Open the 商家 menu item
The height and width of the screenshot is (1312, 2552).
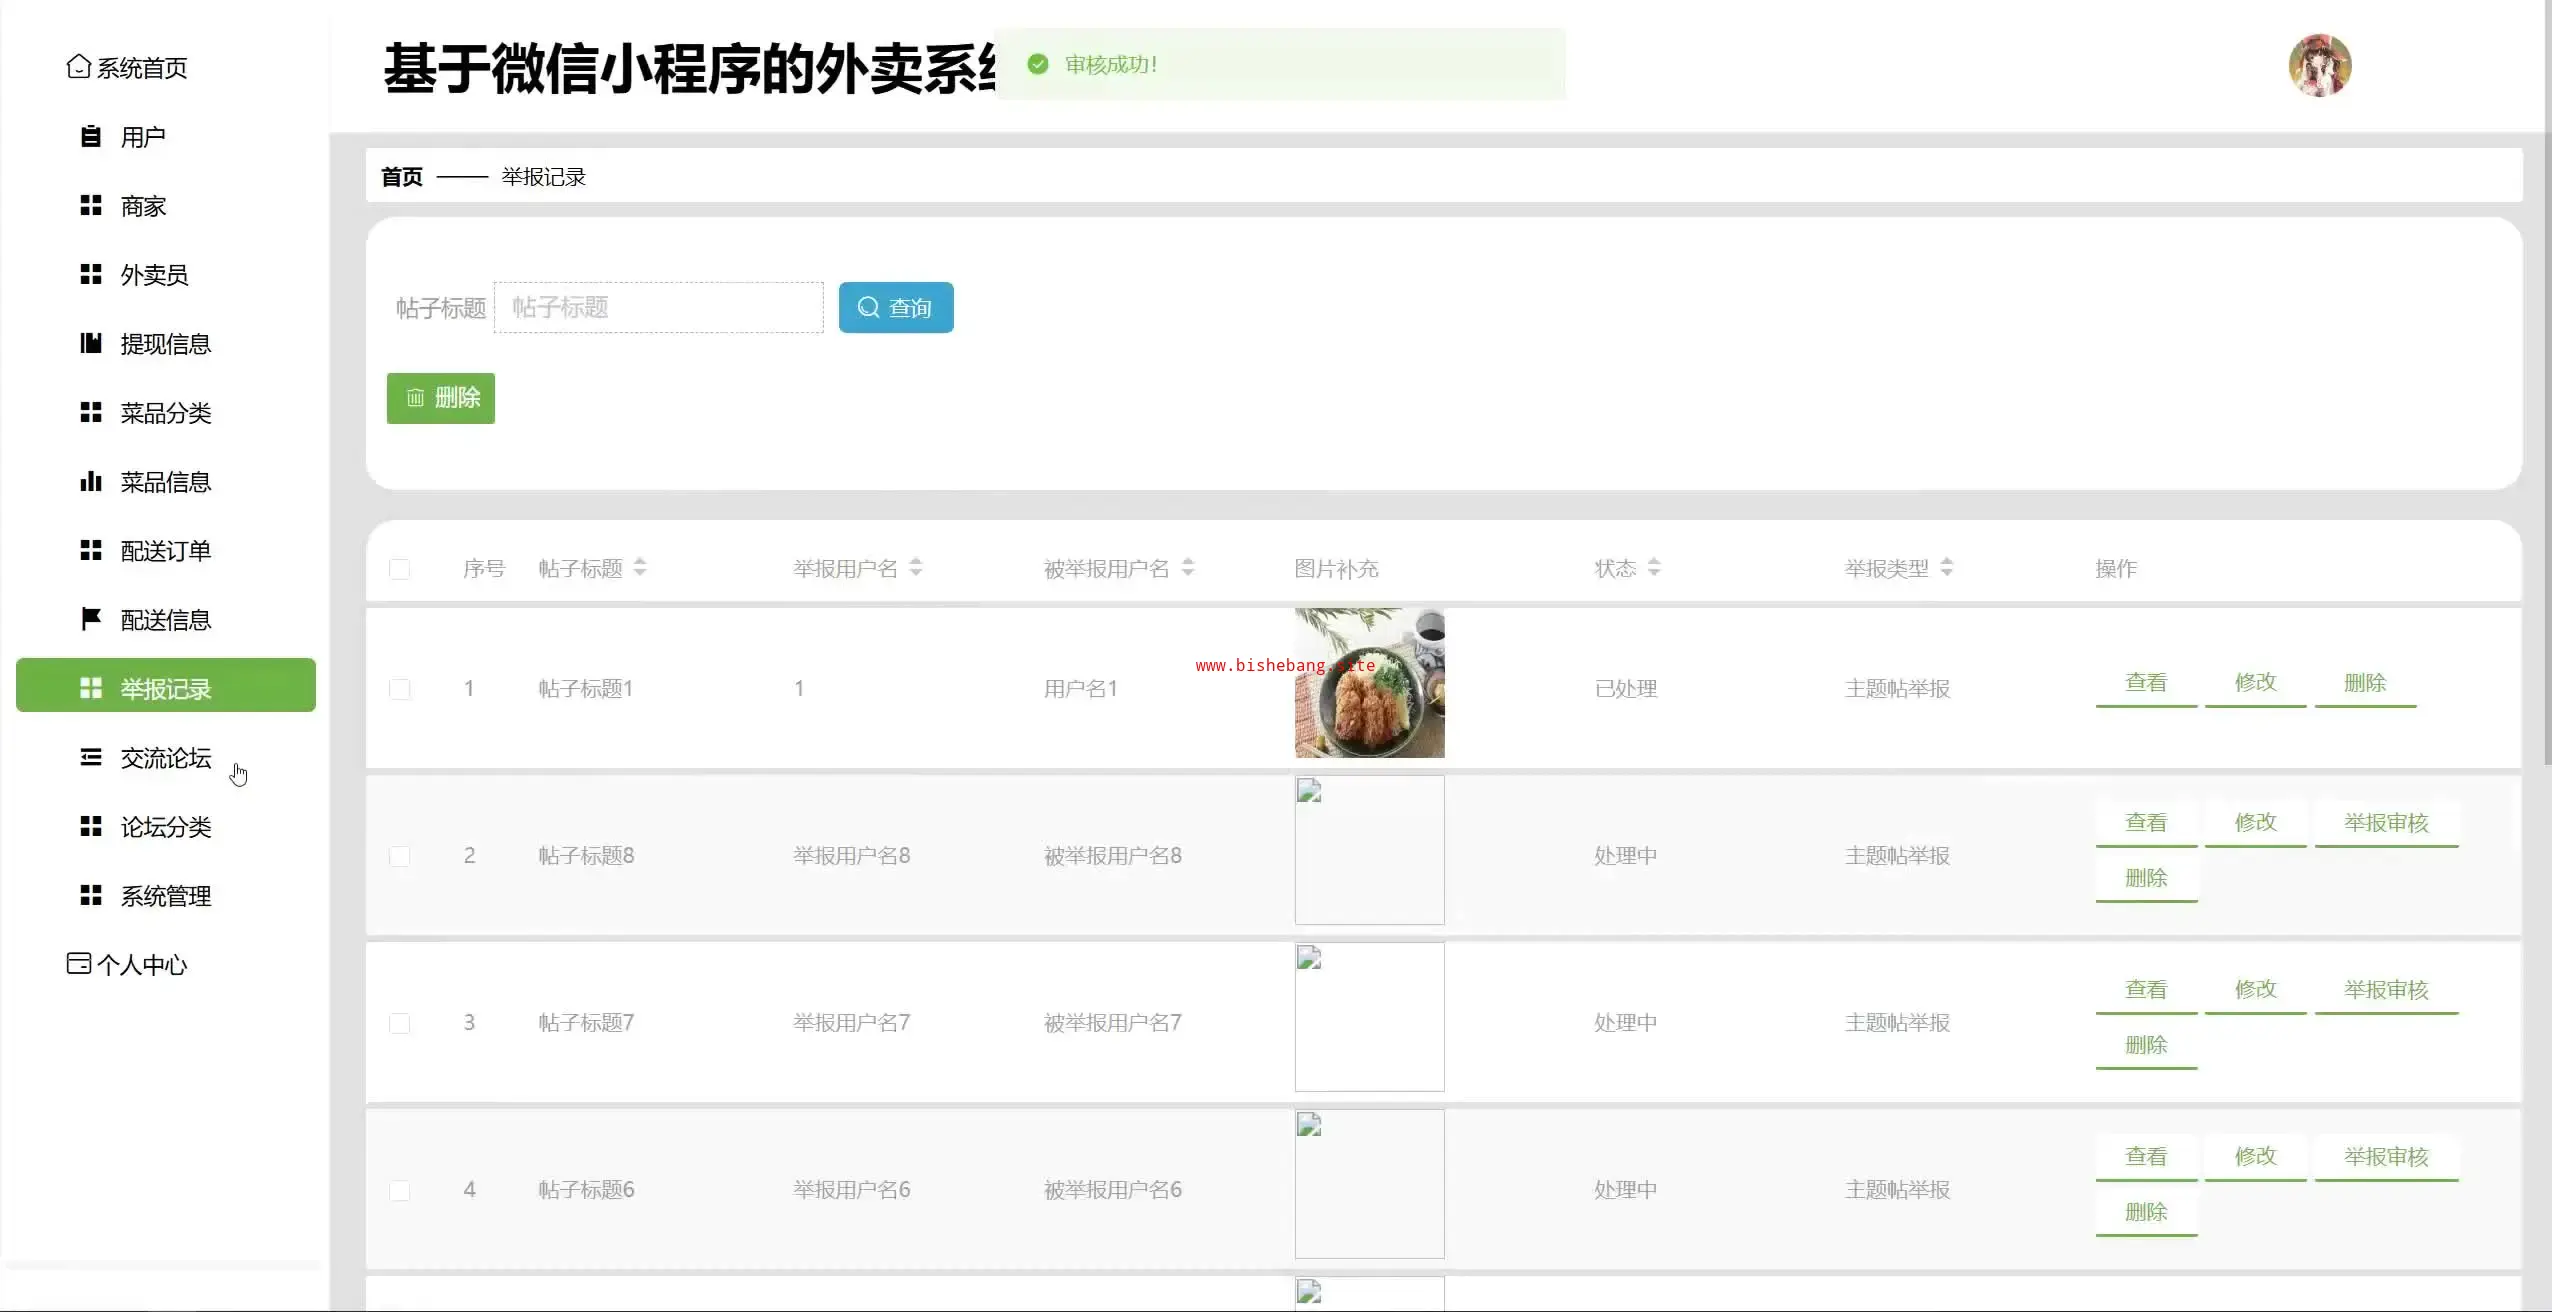pyautogui.click(x=143, y=206)
